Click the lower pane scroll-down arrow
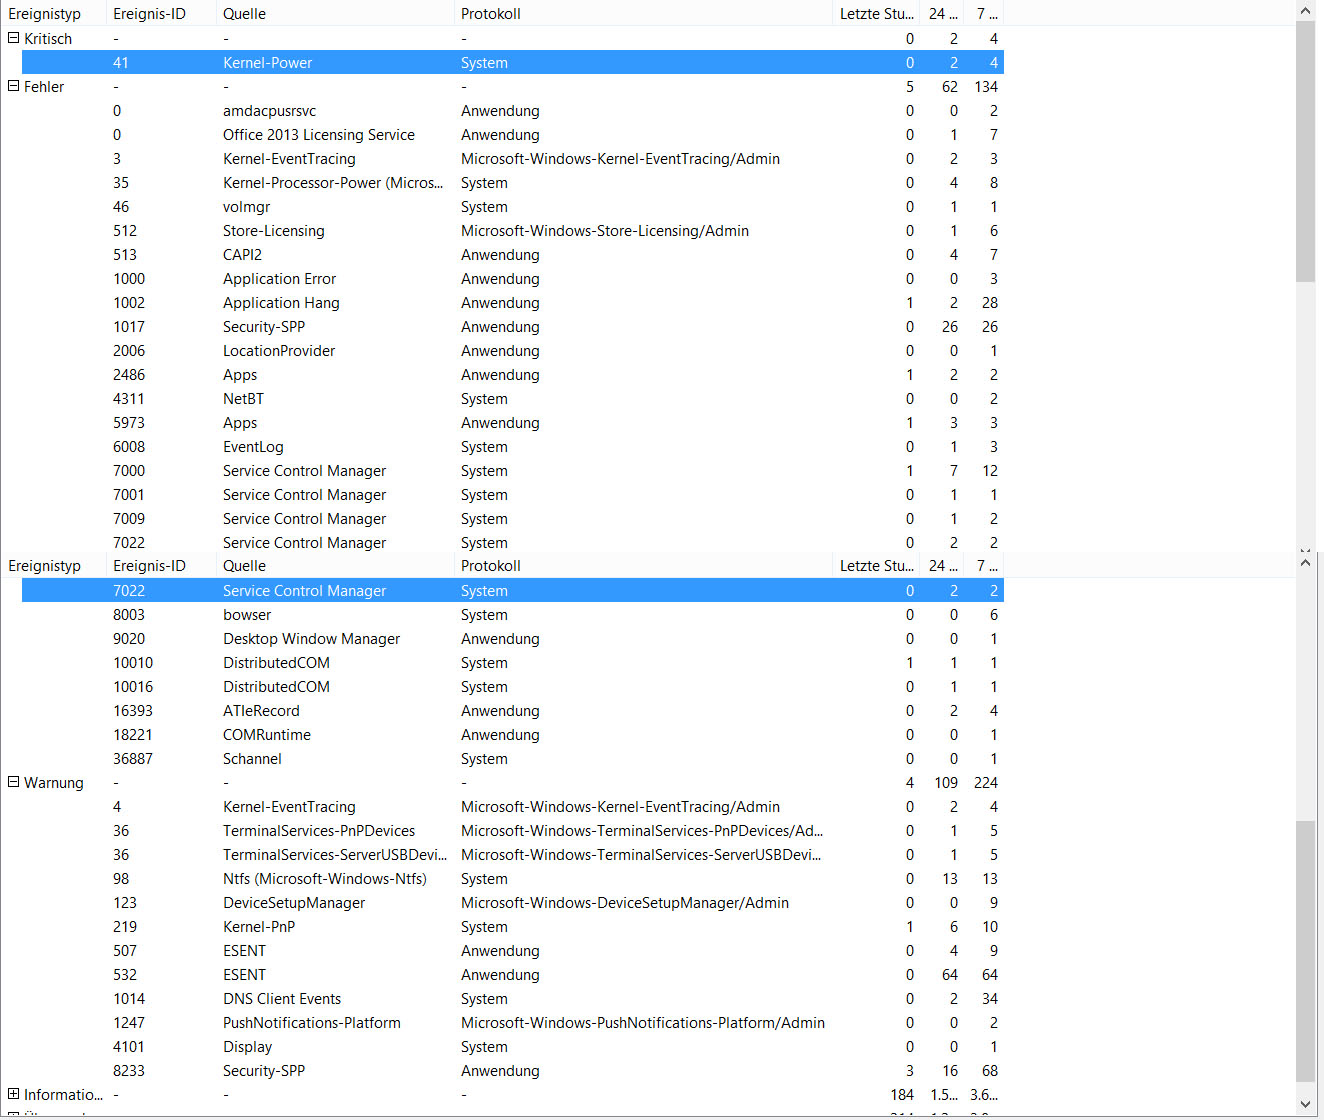 [x=1305, y=1103]
